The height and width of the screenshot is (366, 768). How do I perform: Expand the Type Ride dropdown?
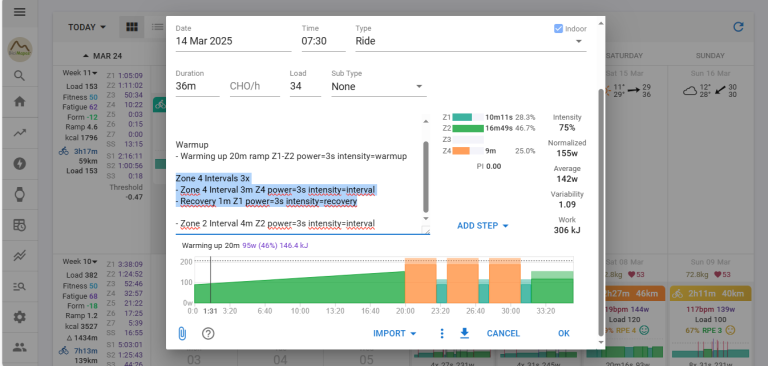pyautogui.click(x=579, y=41)
